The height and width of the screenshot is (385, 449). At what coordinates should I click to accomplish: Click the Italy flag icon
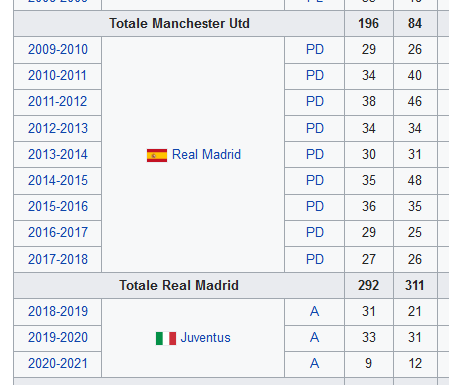(x=166, y=338)
